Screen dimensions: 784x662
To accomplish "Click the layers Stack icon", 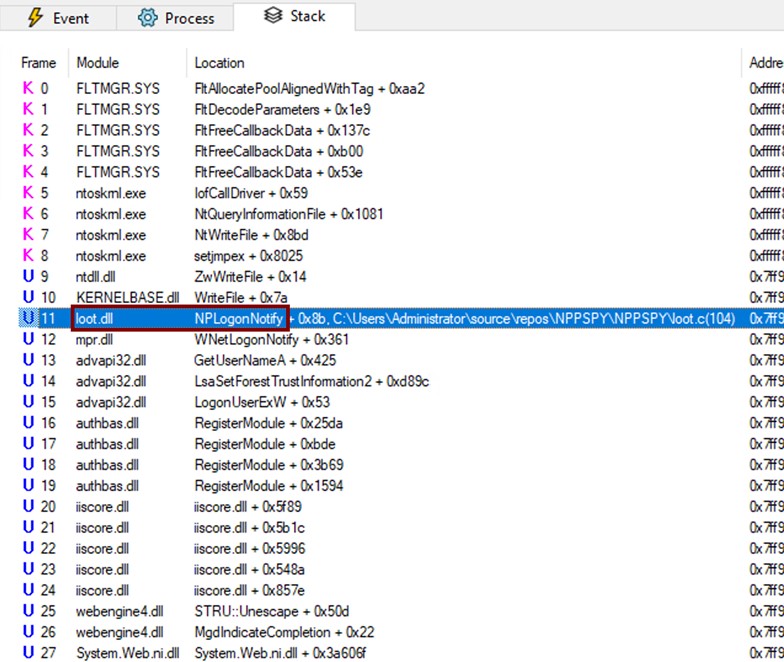I will pos(273,16).
